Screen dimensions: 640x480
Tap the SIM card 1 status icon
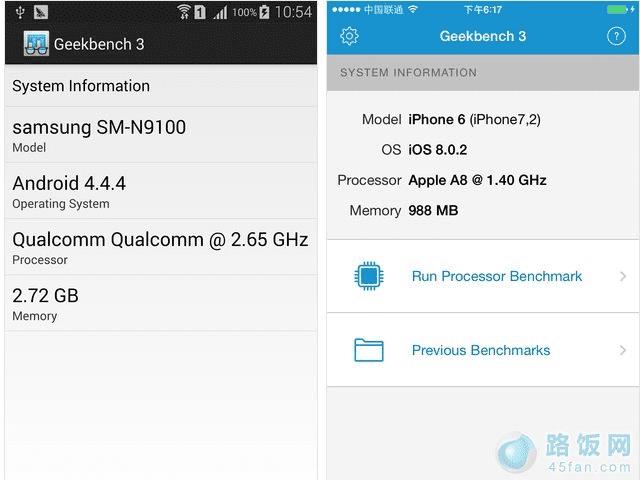(200, 12)
